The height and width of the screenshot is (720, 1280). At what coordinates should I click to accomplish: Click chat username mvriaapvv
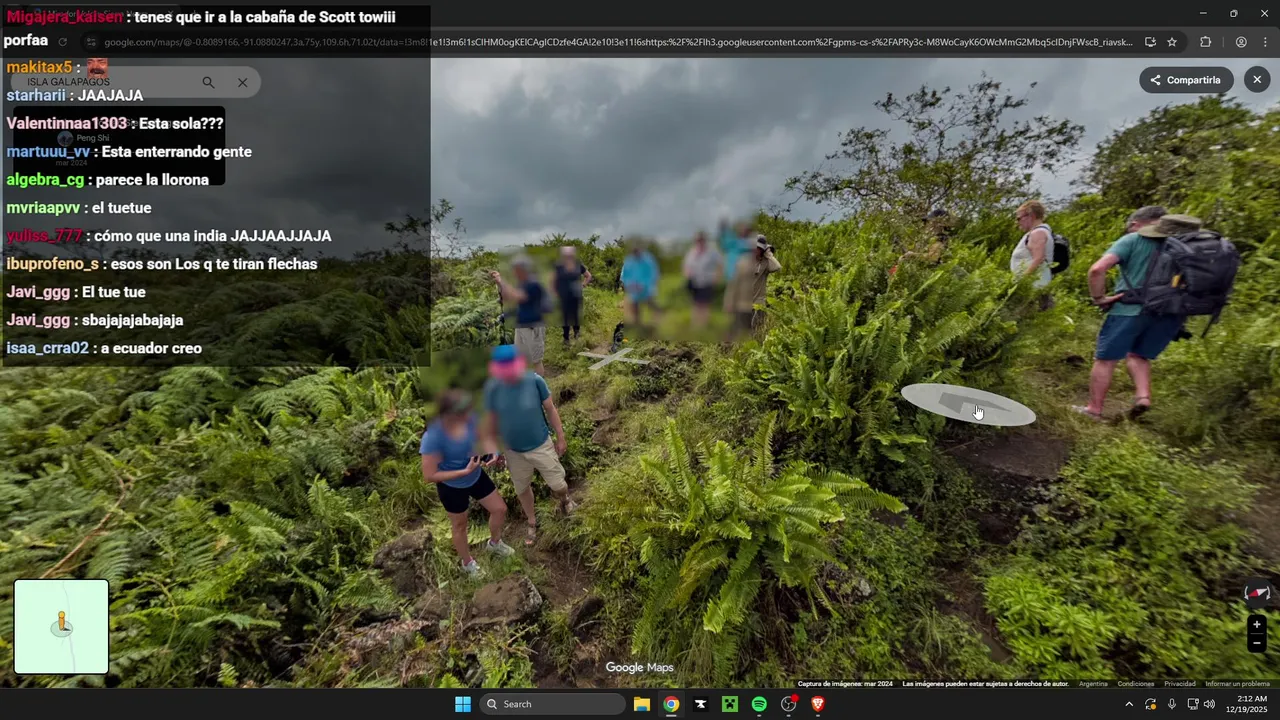[x=43, y=208]
